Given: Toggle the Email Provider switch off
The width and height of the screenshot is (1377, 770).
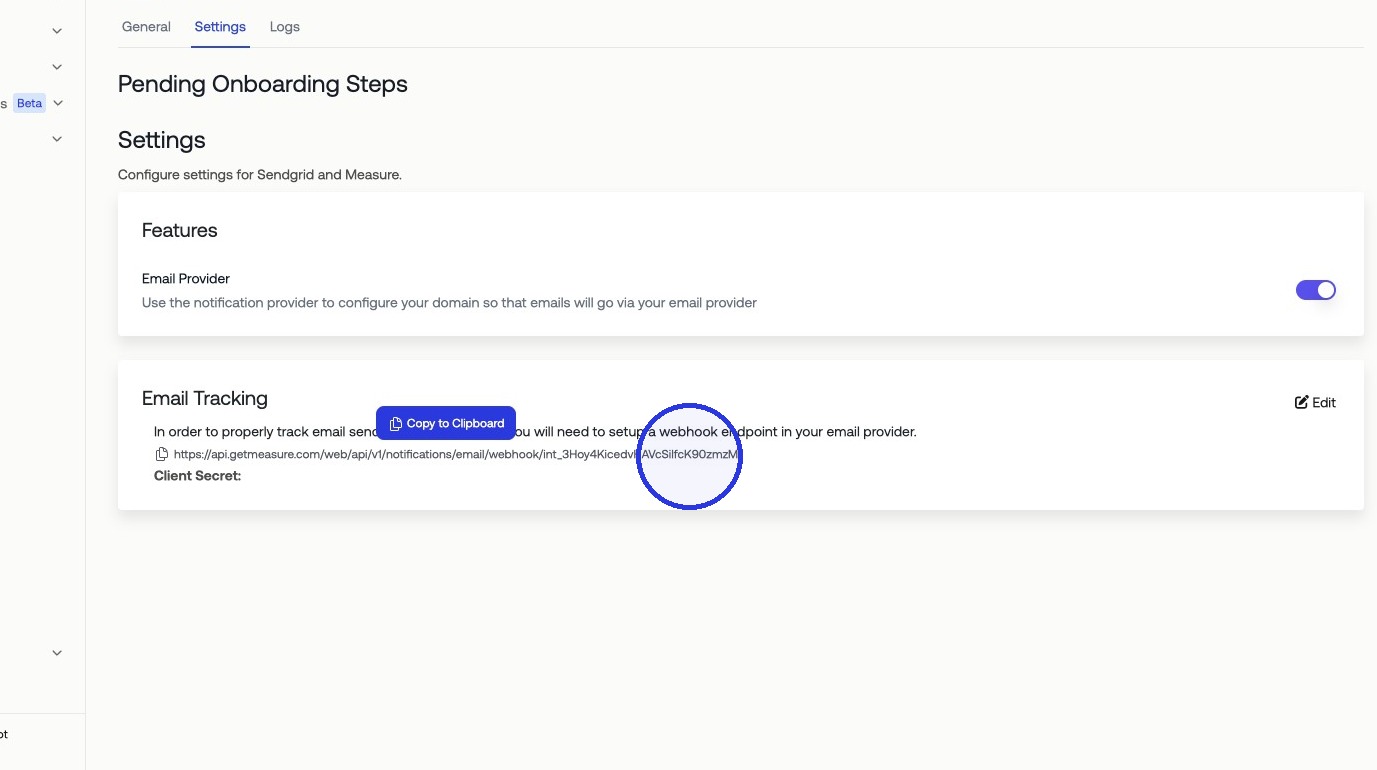Looking at the screenshot, I should (1315, 290).
